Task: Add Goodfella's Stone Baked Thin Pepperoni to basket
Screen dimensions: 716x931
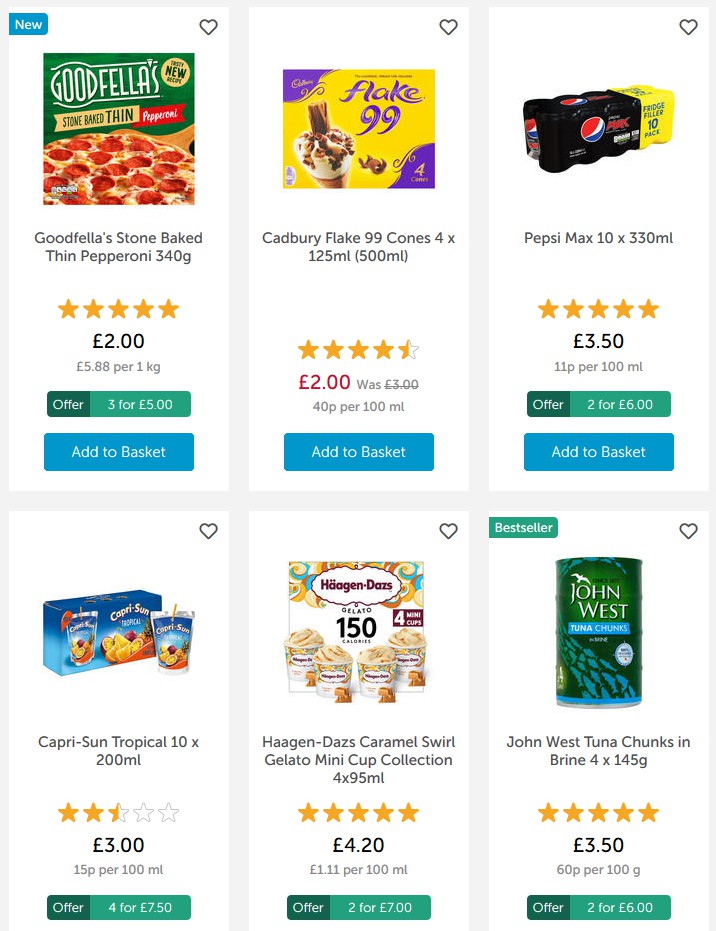Action: pyautogui.click(x=118, y=451)
